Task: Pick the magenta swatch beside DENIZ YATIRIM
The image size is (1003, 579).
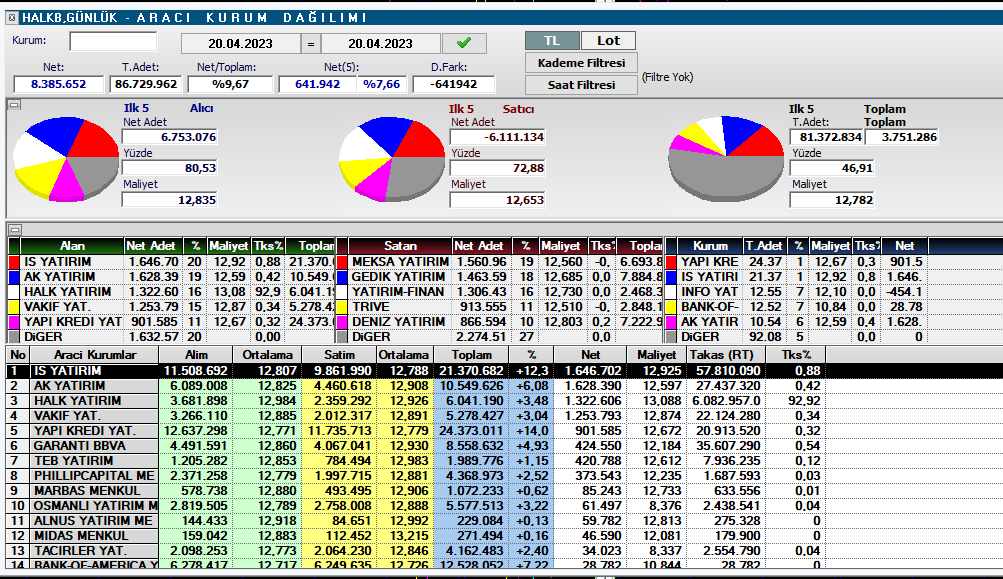Action: (x=342, y=322)
